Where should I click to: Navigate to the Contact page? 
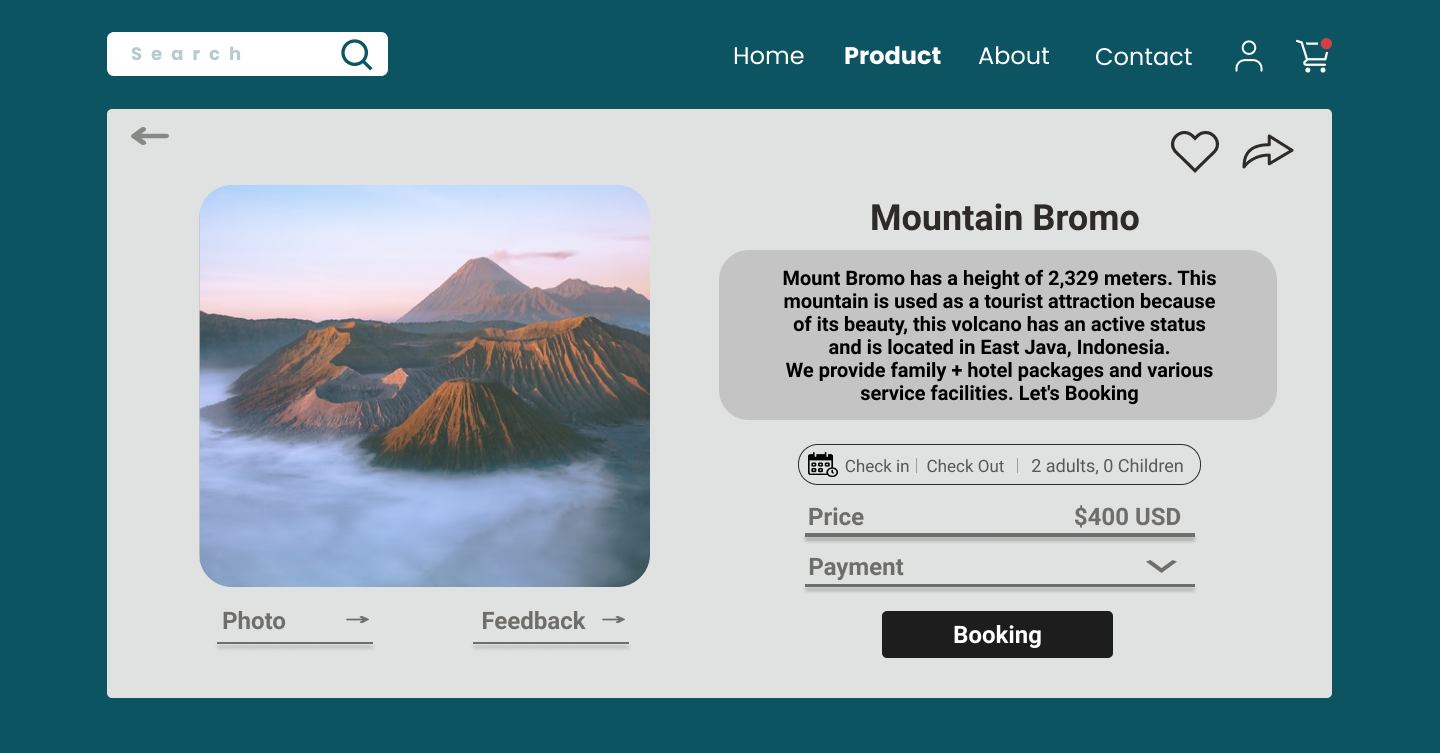click(1143, 57)
